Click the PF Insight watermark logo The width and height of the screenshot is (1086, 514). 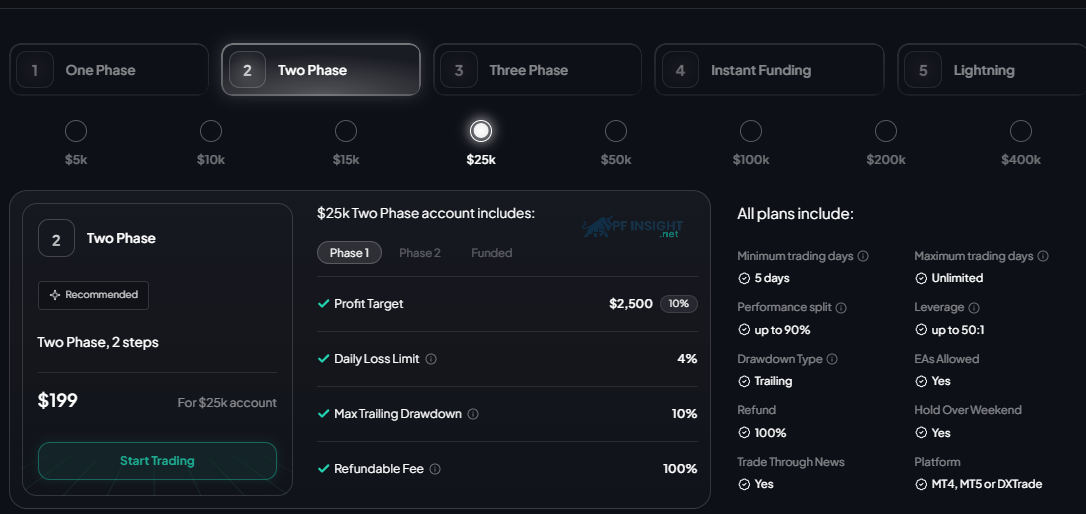pyautogui.click(x=633, y=227)
